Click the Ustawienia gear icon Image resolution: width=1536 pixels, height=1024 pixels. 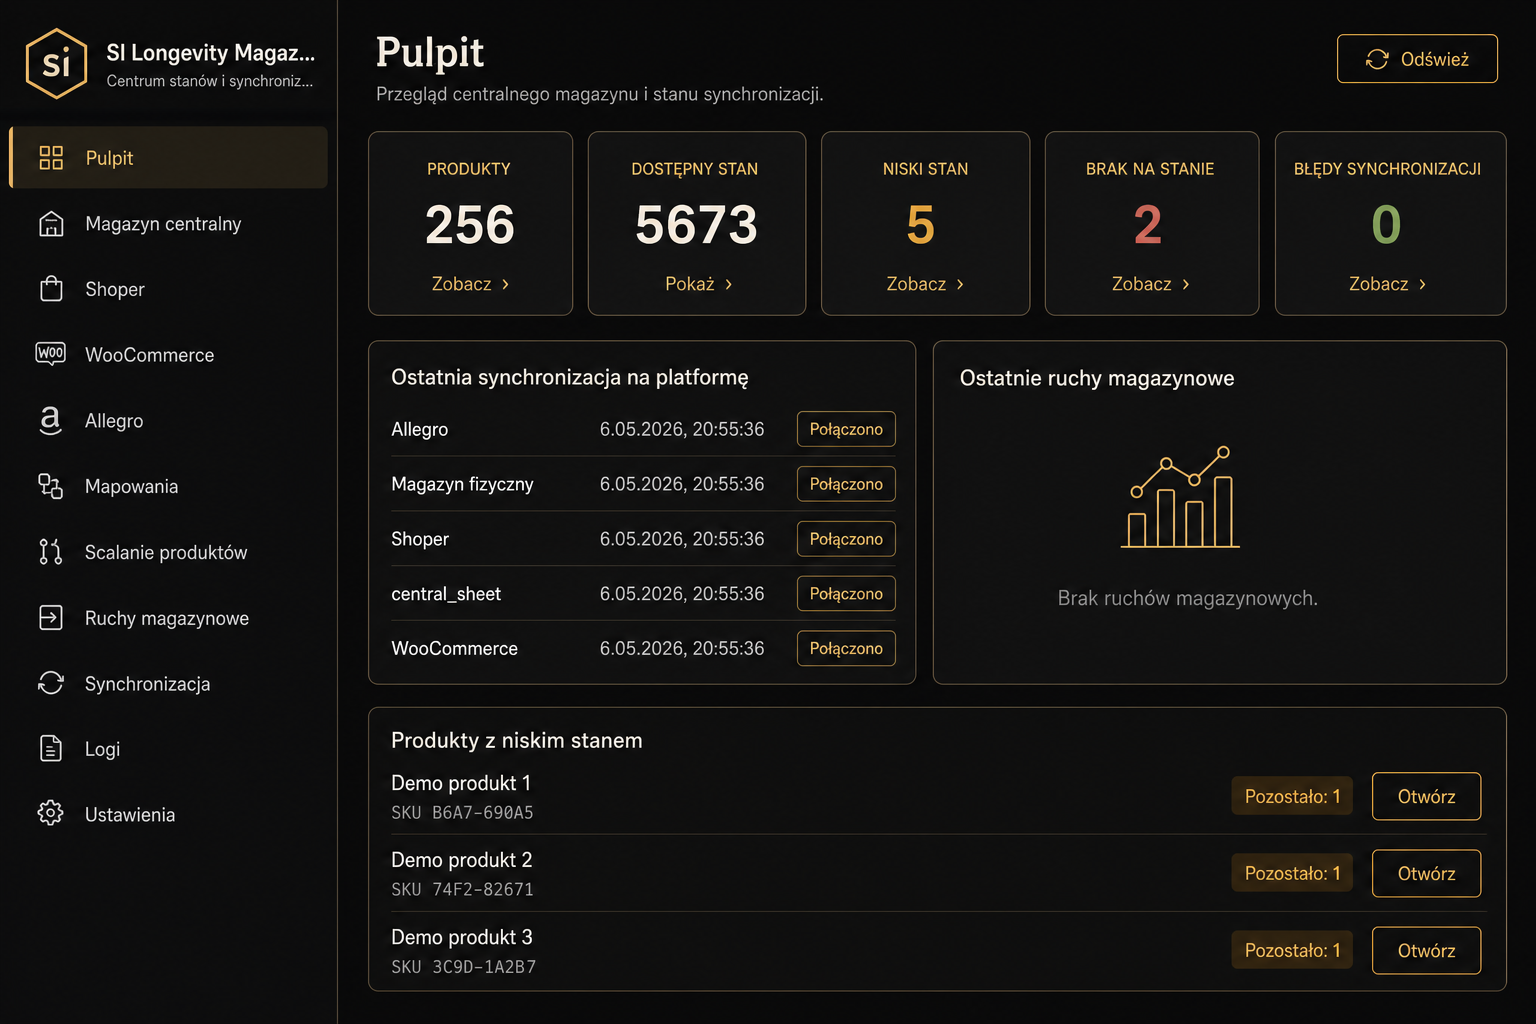click(51, 813)
